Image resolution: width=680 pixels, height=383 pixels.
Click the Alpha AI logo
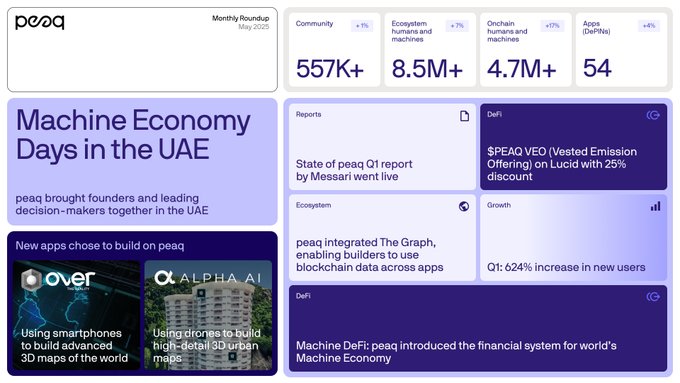pos(208,278)
